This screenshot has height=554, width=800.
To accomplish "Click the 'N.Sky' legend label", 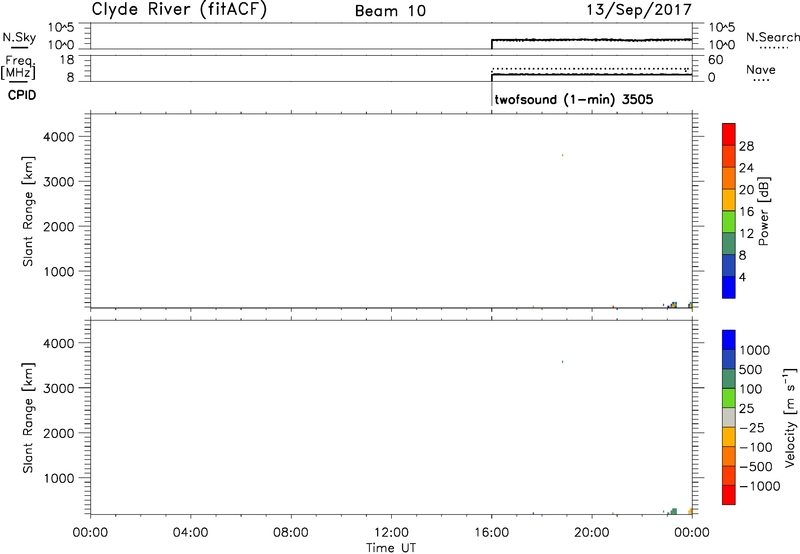I will (x=19, y=37).
